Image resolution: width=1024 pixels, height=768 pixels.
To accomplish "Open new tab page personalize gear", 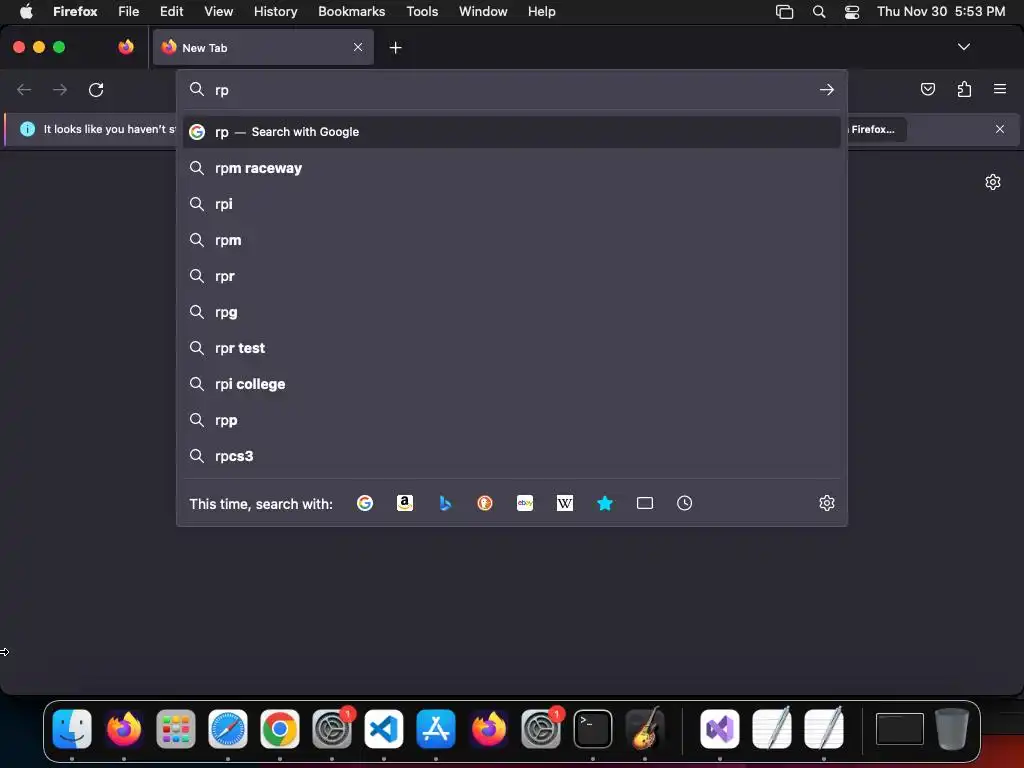I will pos(993,182).
